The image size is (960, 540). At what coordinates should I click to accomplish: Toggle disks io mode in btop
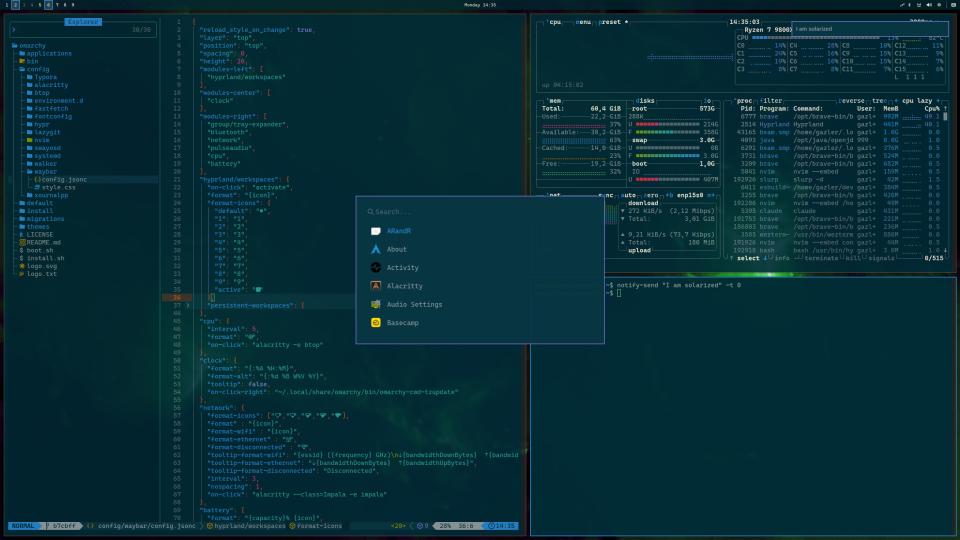(x=707, y=101)
